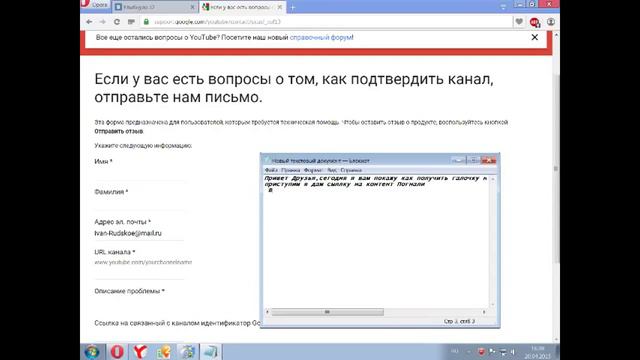
Task: Minimize the Notepad window
Action: [x=458, y=160]
